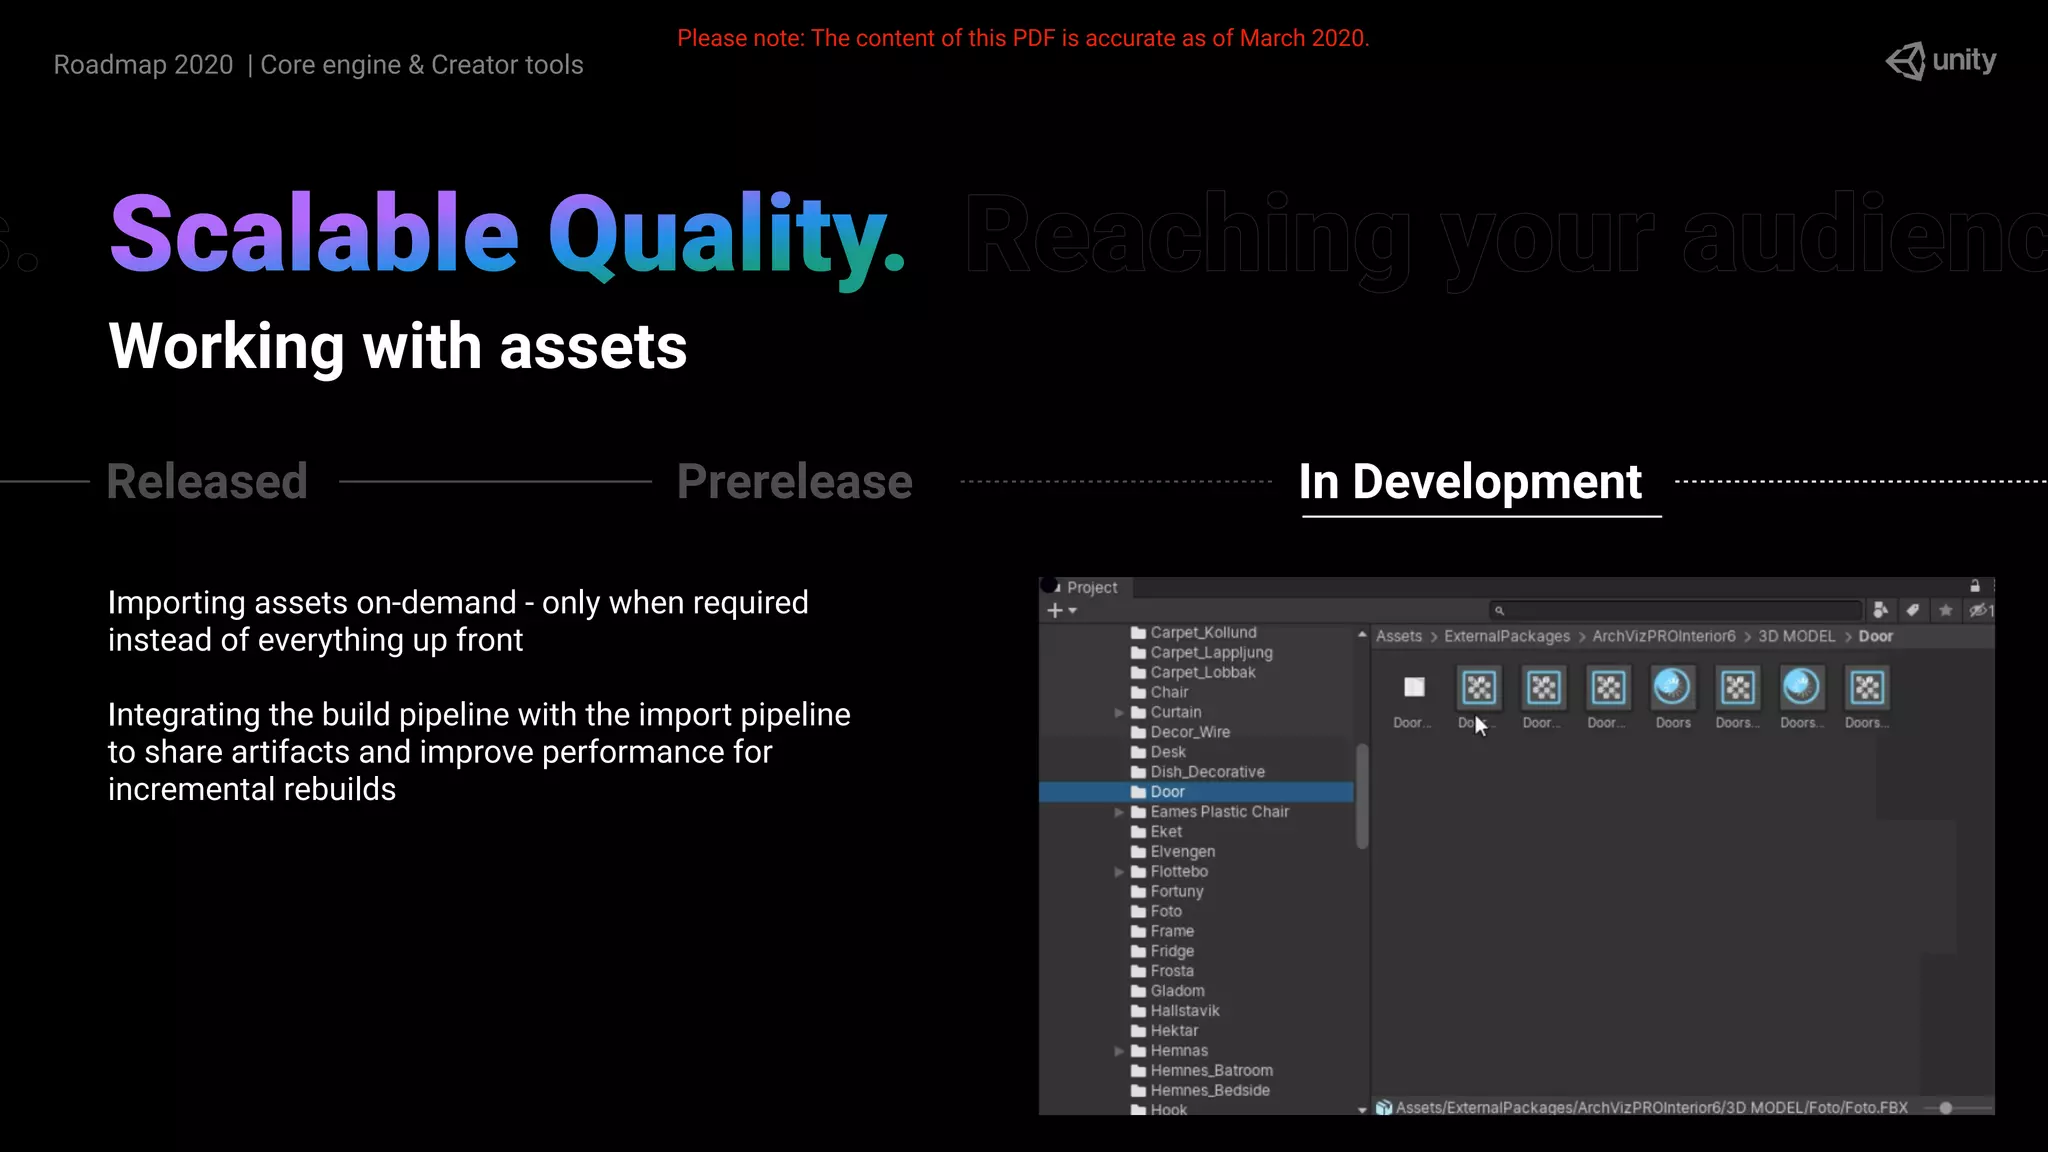This screenshot has height=1152, width=2048.
Task: Click the Assets breadcrumb
Action: point(1398,636)
